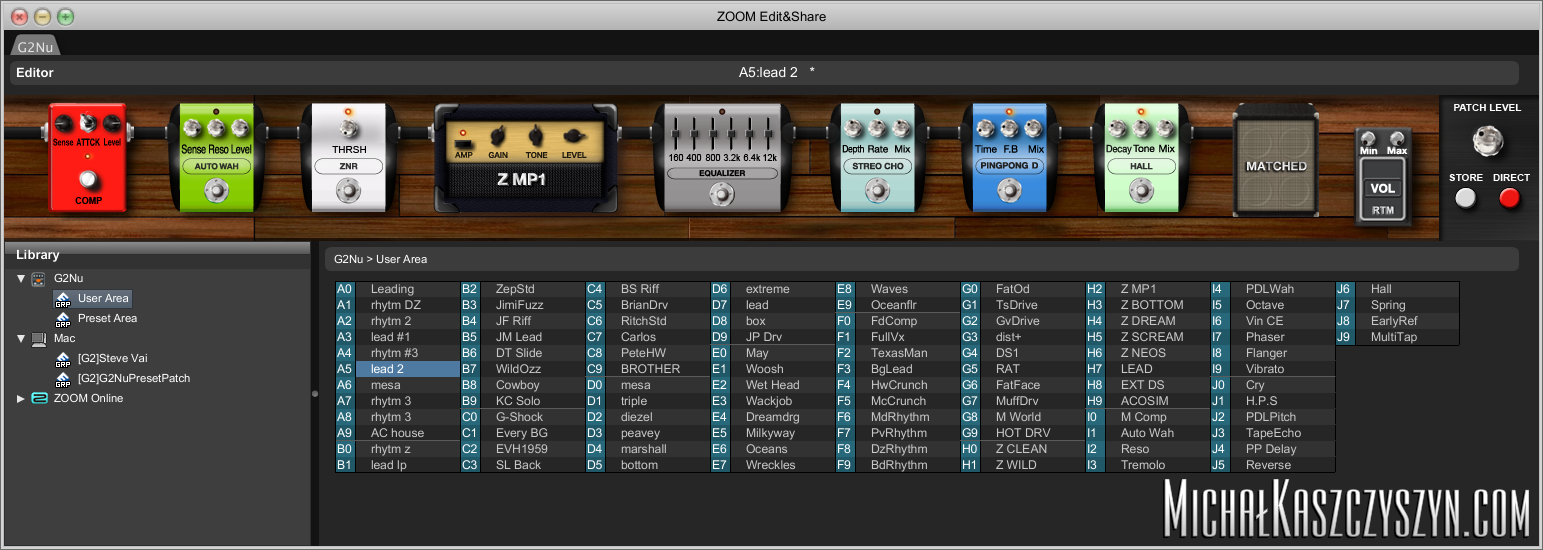Click the G2Nu device icon in Library
The height and width of the screenshot is (550, 1543).
pyautogui.click(x=40, y=278)
